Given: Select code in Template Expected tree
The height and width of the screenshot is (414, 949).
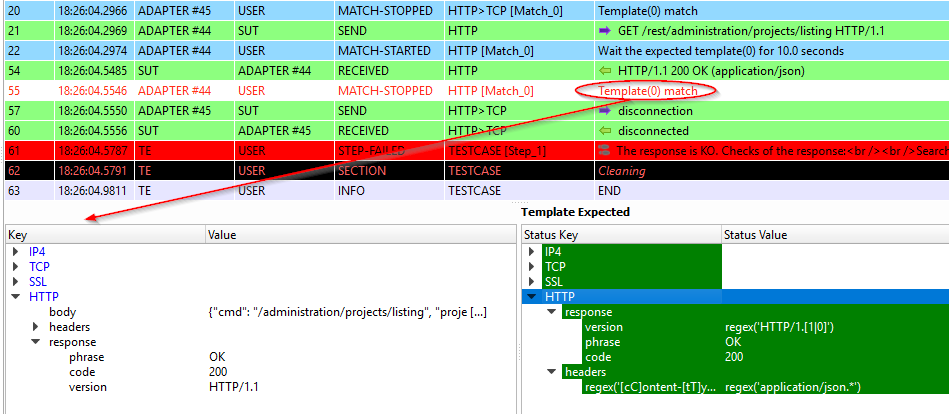Looking at the screenshot, I should (x=598, y=357).
